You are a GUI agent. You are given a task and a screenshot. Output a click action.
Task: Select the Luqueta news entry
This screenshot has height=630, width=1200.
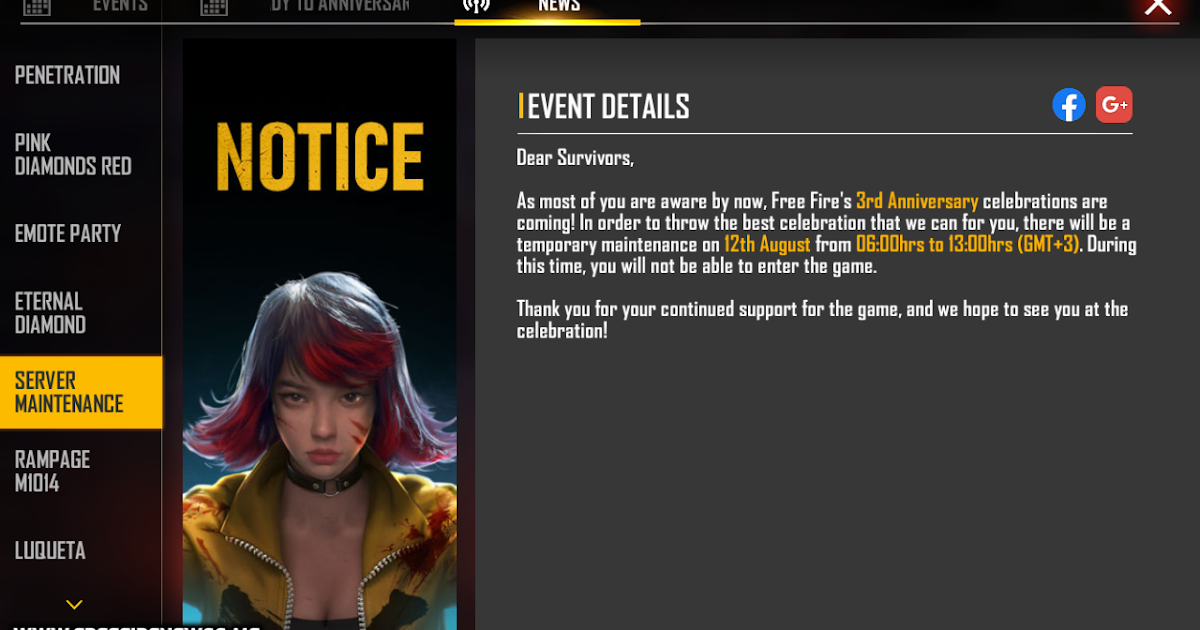81,550
